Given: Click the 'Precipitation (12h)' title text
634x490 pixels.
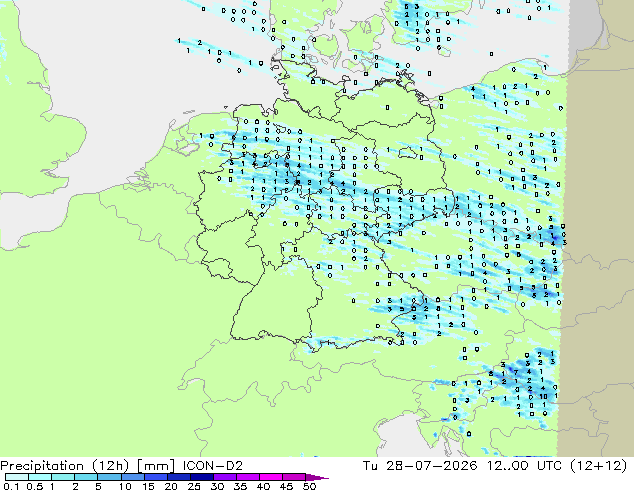Looking at the screenshot, I should pos(65,466).
